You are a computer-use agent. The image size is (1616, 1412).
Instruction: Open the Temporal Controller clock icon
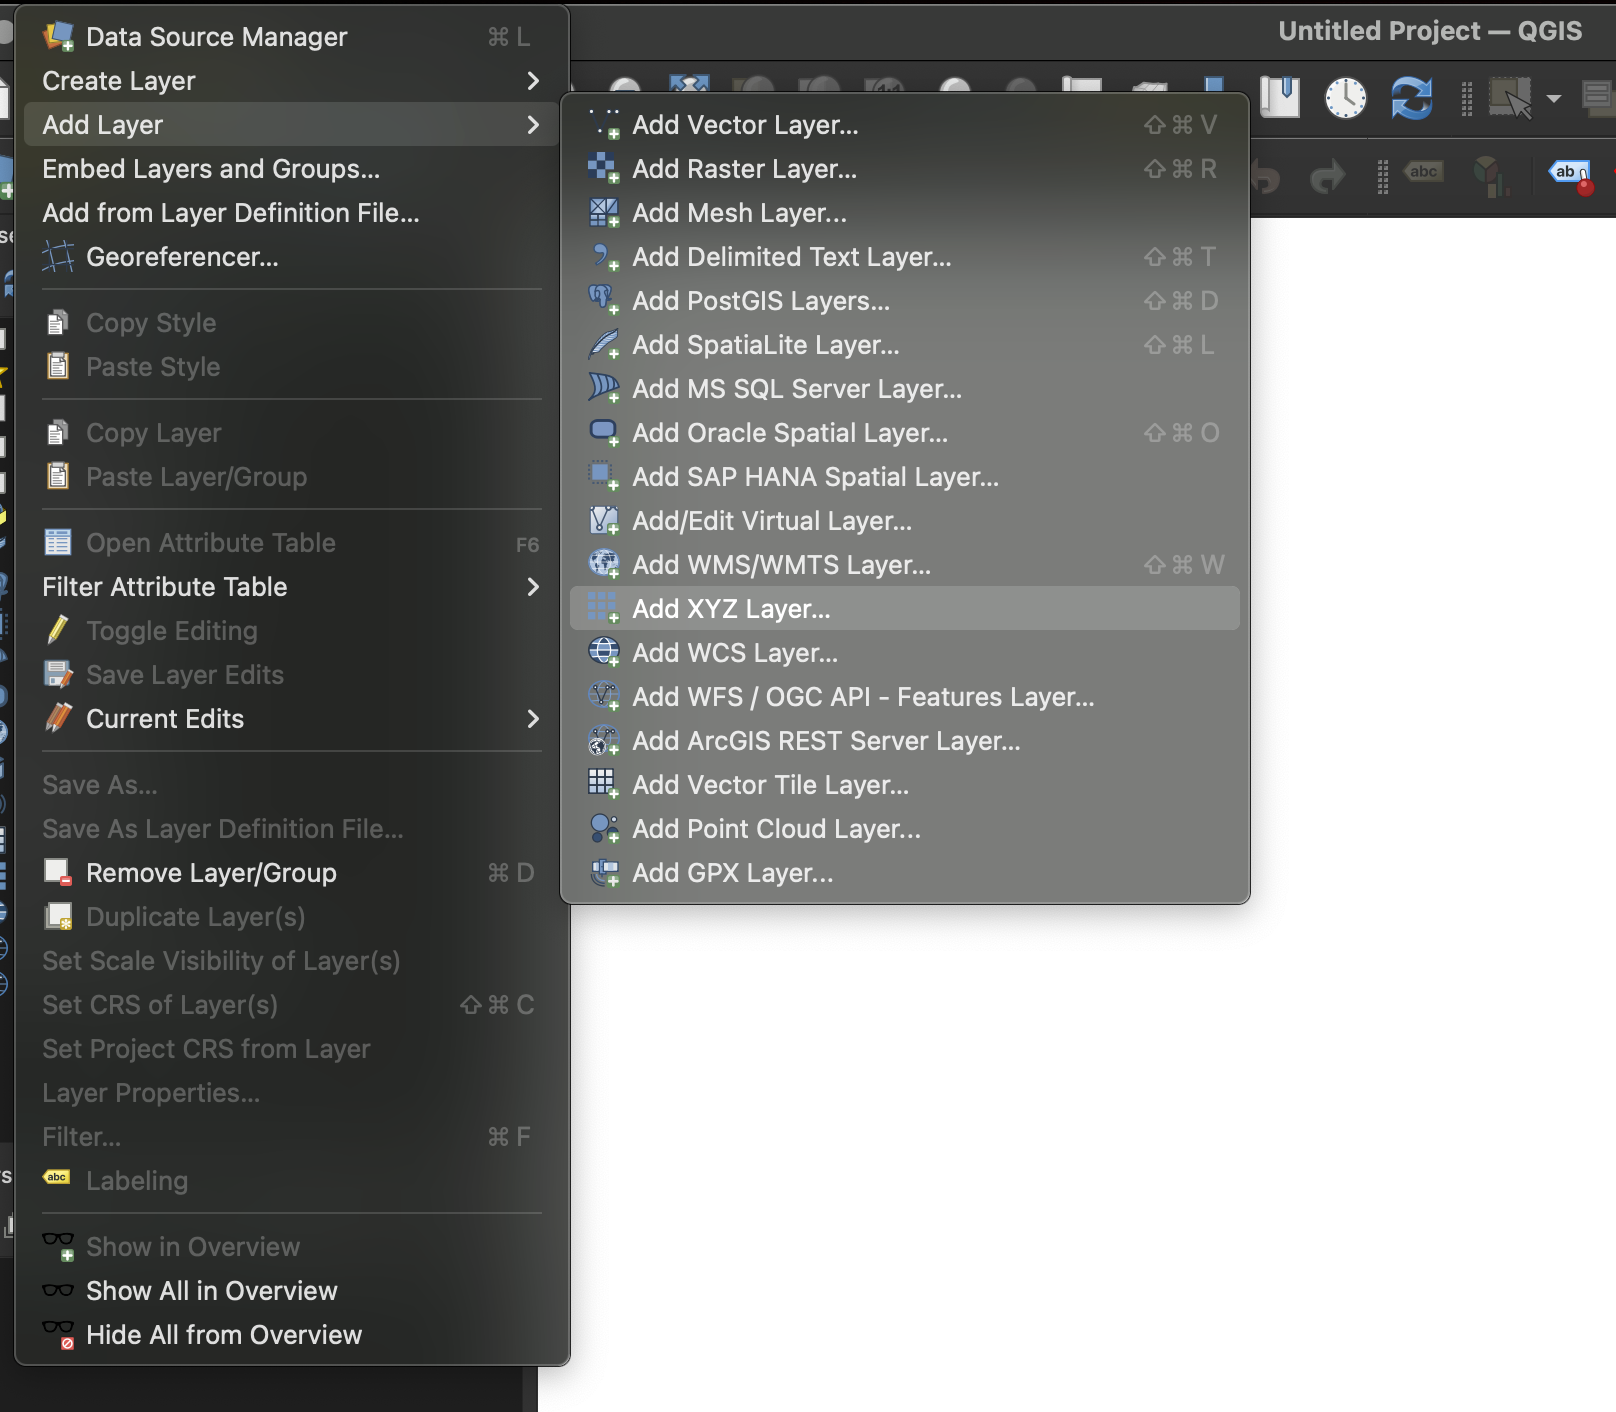[x=1345, y=98]
